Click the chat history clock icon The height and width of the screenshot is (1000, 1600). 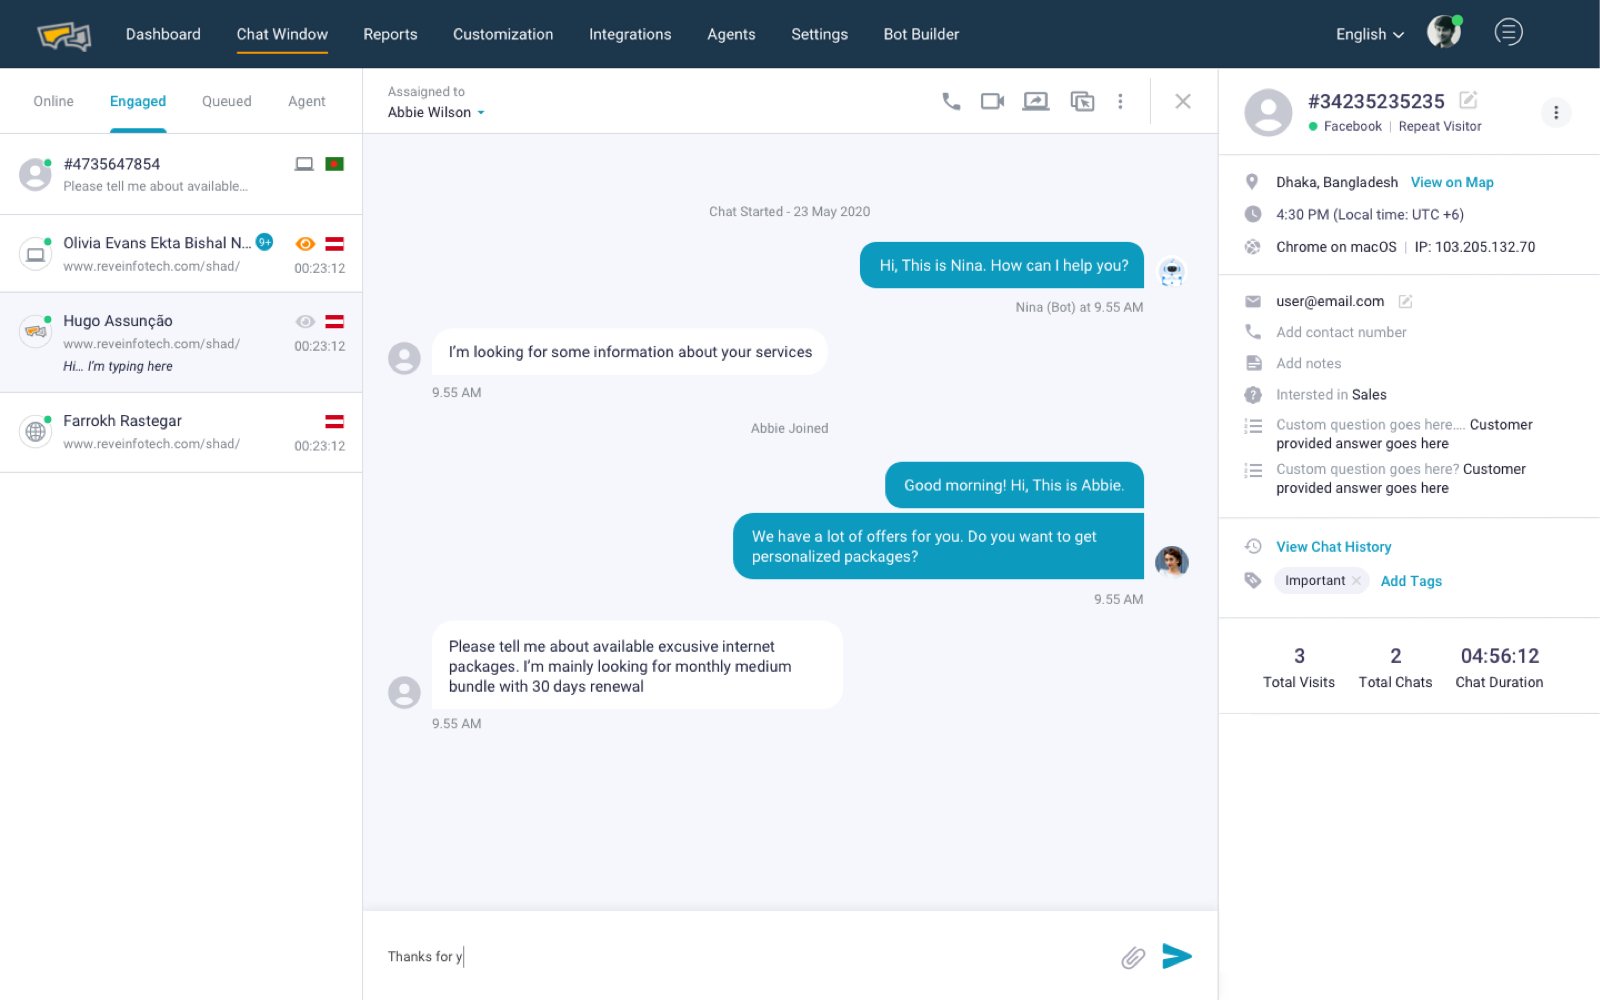pos(1252,546)
